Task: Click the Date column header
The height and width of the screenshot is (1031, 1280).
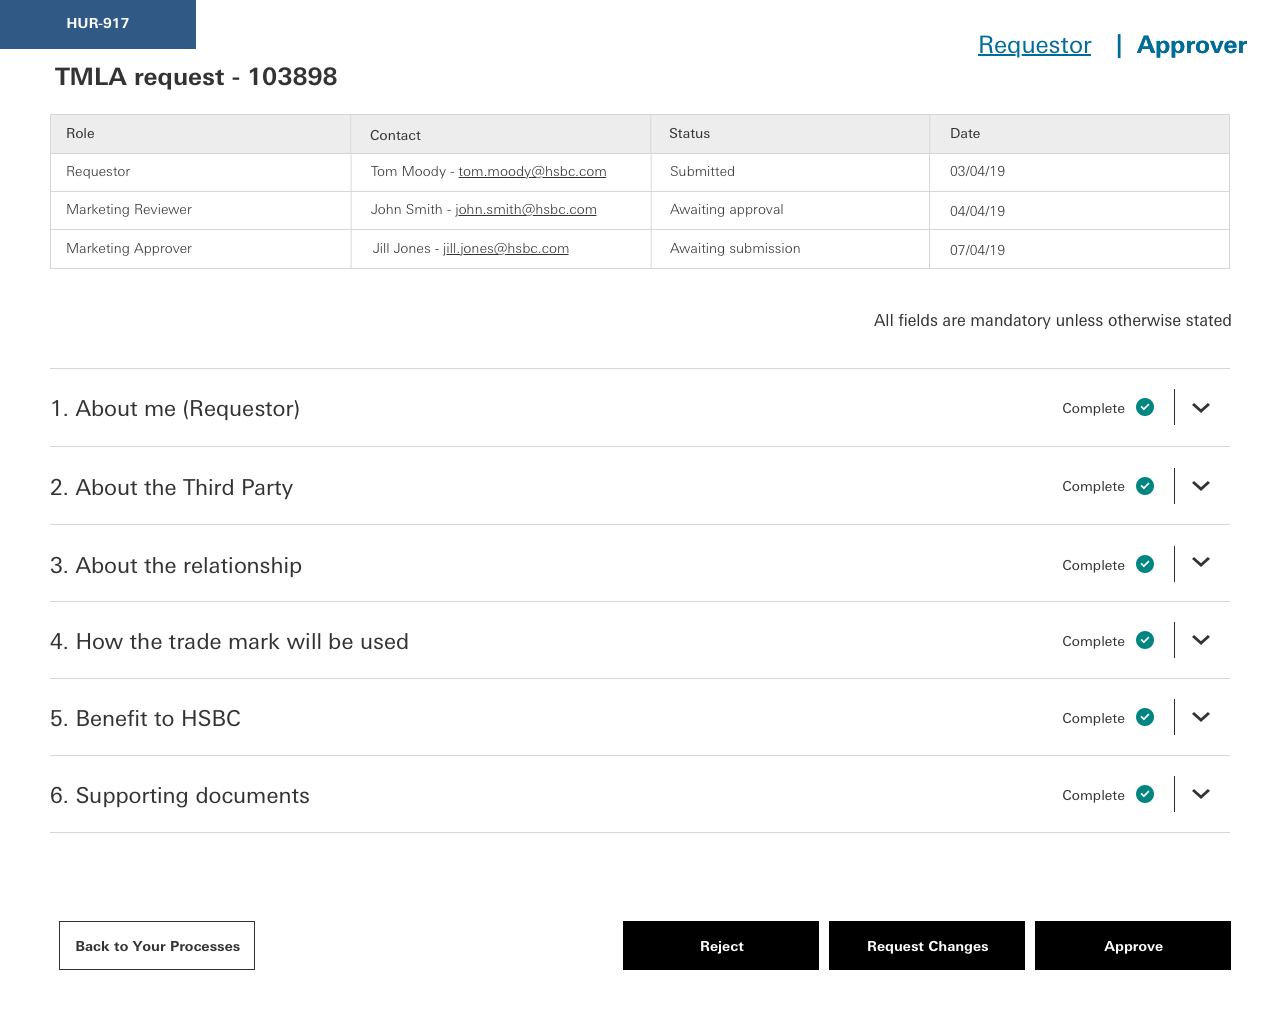Action: [1079, 134]
